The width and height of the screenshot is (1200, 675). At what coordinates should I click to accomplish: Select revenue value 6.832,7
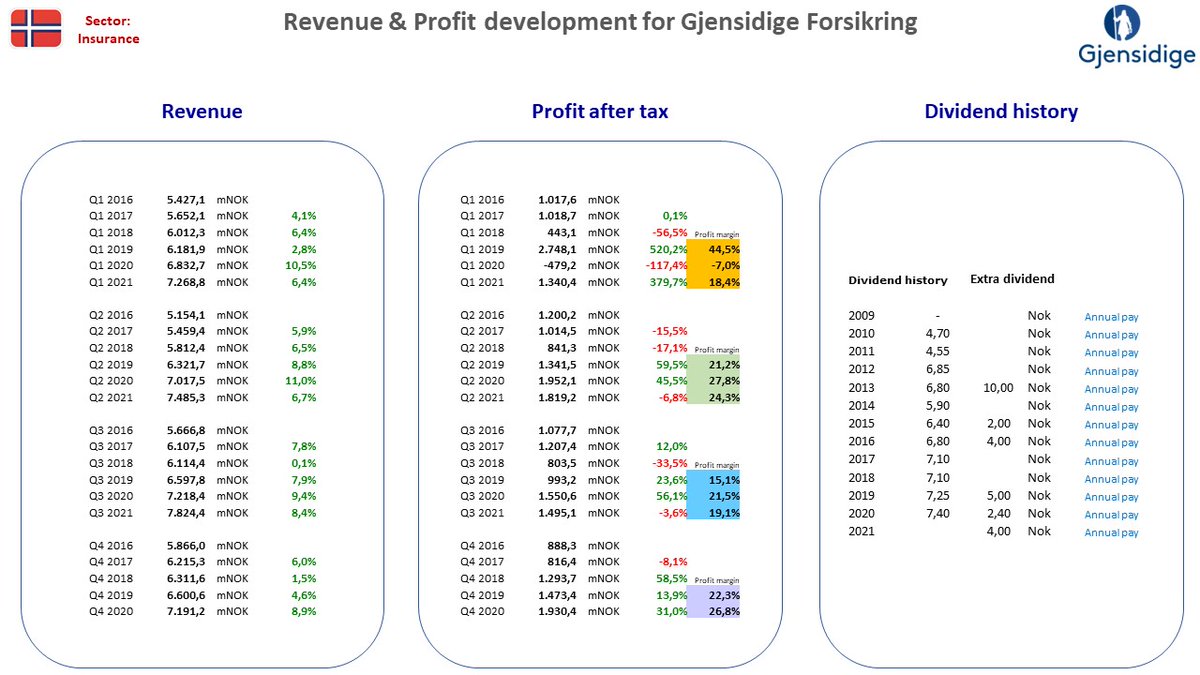pyautogui.click(x=186, y=265)
